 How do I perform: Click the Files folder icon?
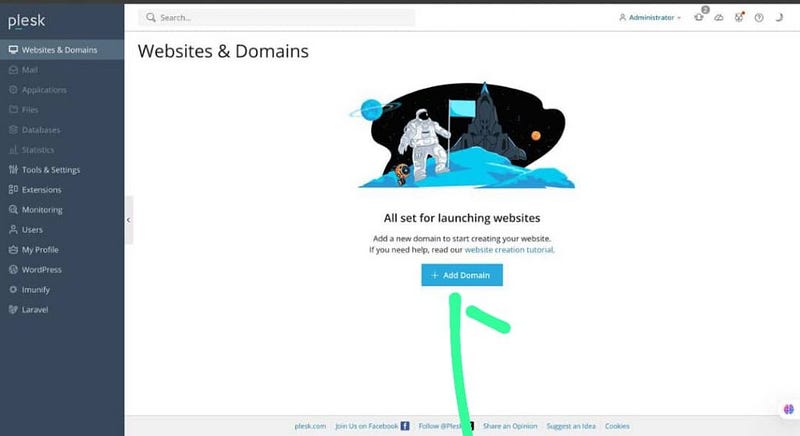pyautogui.click(x=13, y=110)
